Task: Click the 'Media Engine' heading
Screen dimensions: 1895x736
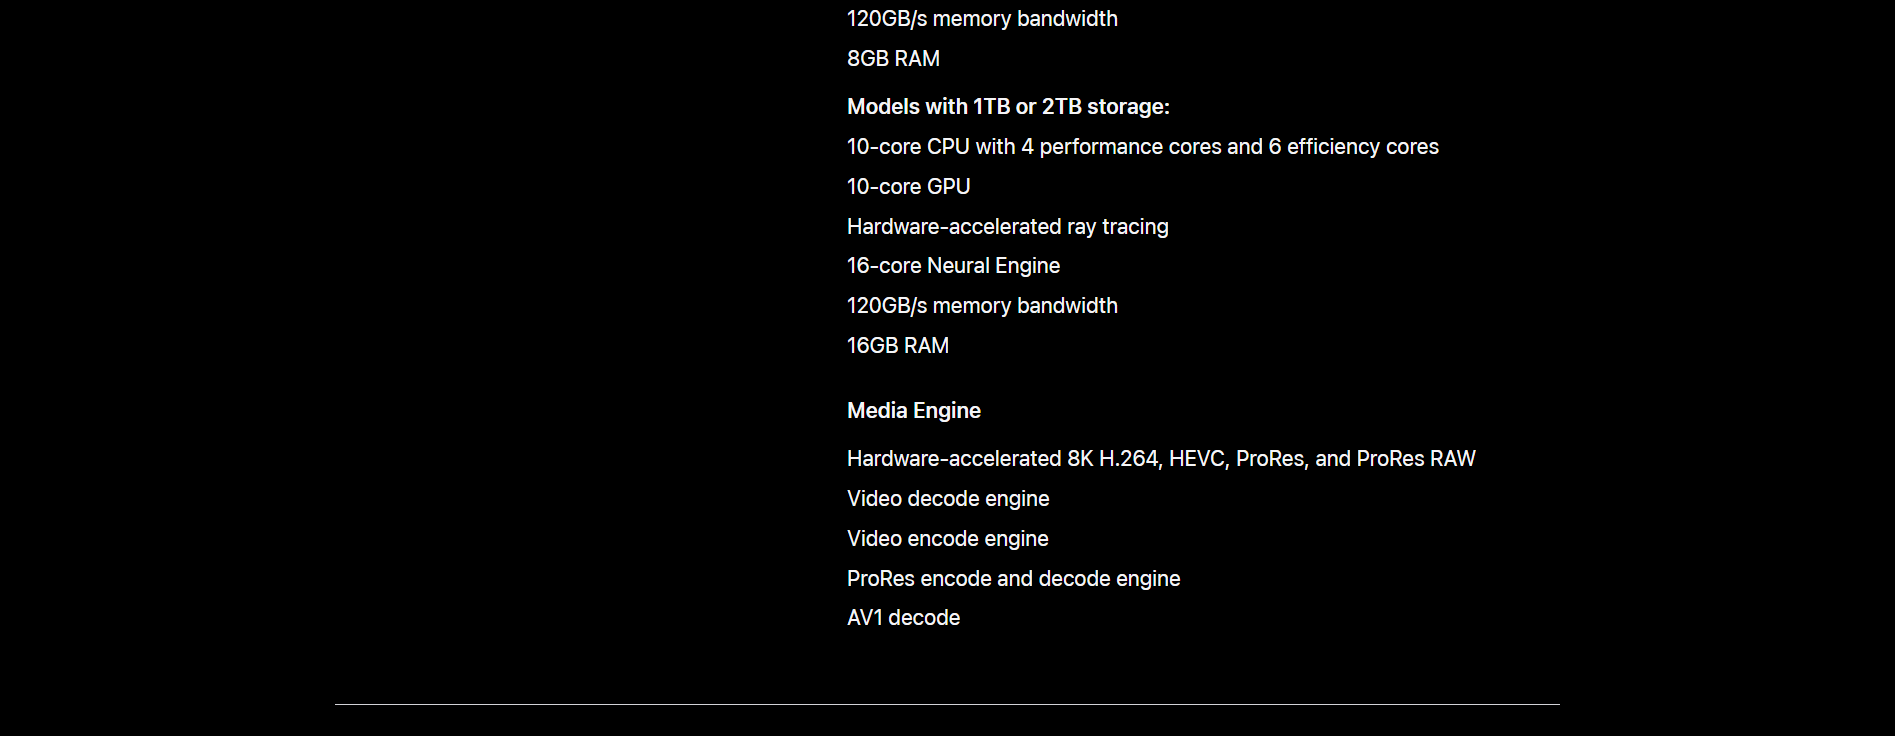Action: [x=913, y=411]
